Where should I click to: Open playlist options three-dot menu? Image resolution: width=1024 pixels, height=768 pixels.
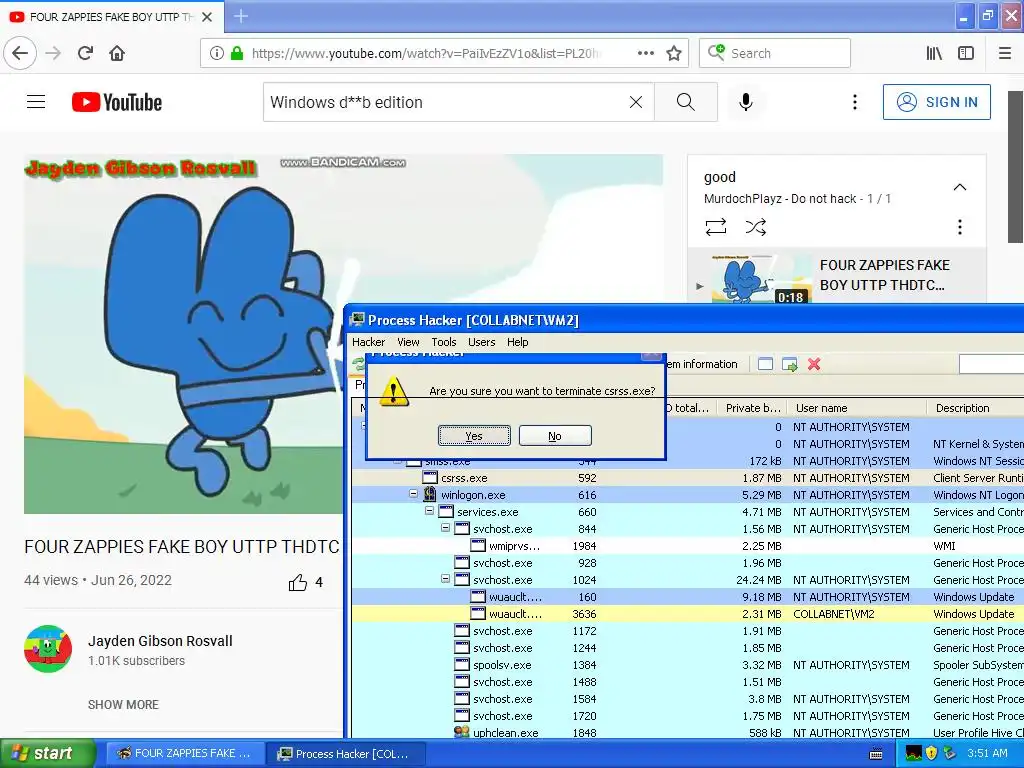[x=959, y=227]
